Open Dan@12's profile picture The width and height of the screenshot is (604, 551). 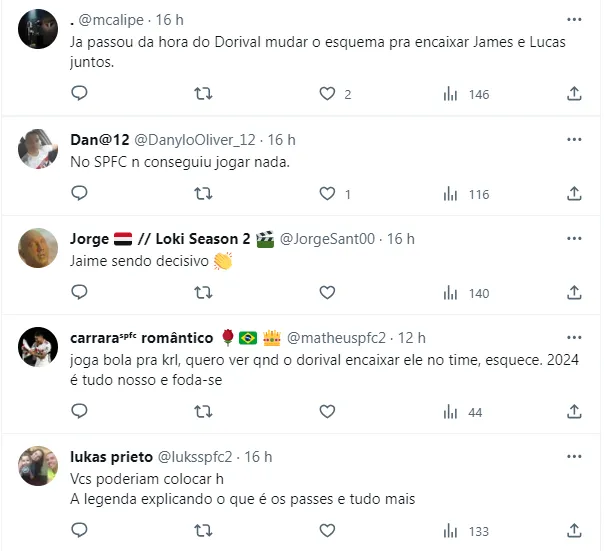[38, 150]
